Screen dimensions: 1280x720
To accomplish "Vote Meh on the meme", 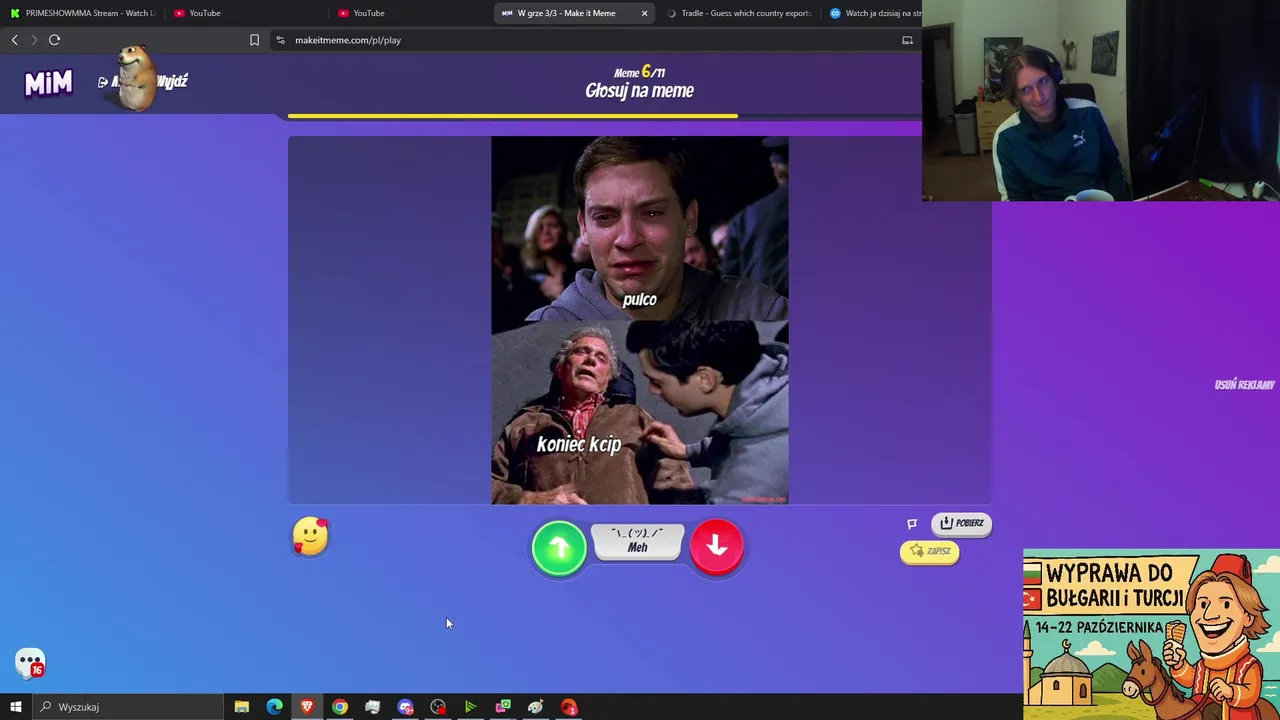I will point(637,541).
